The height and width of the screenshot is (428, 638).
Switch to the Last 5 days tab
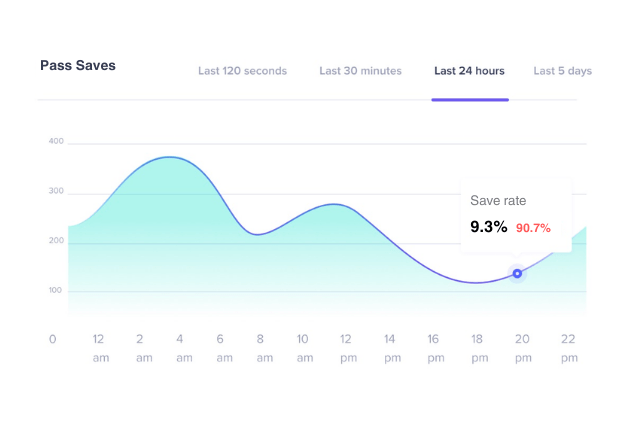click(x=562, y=71)
